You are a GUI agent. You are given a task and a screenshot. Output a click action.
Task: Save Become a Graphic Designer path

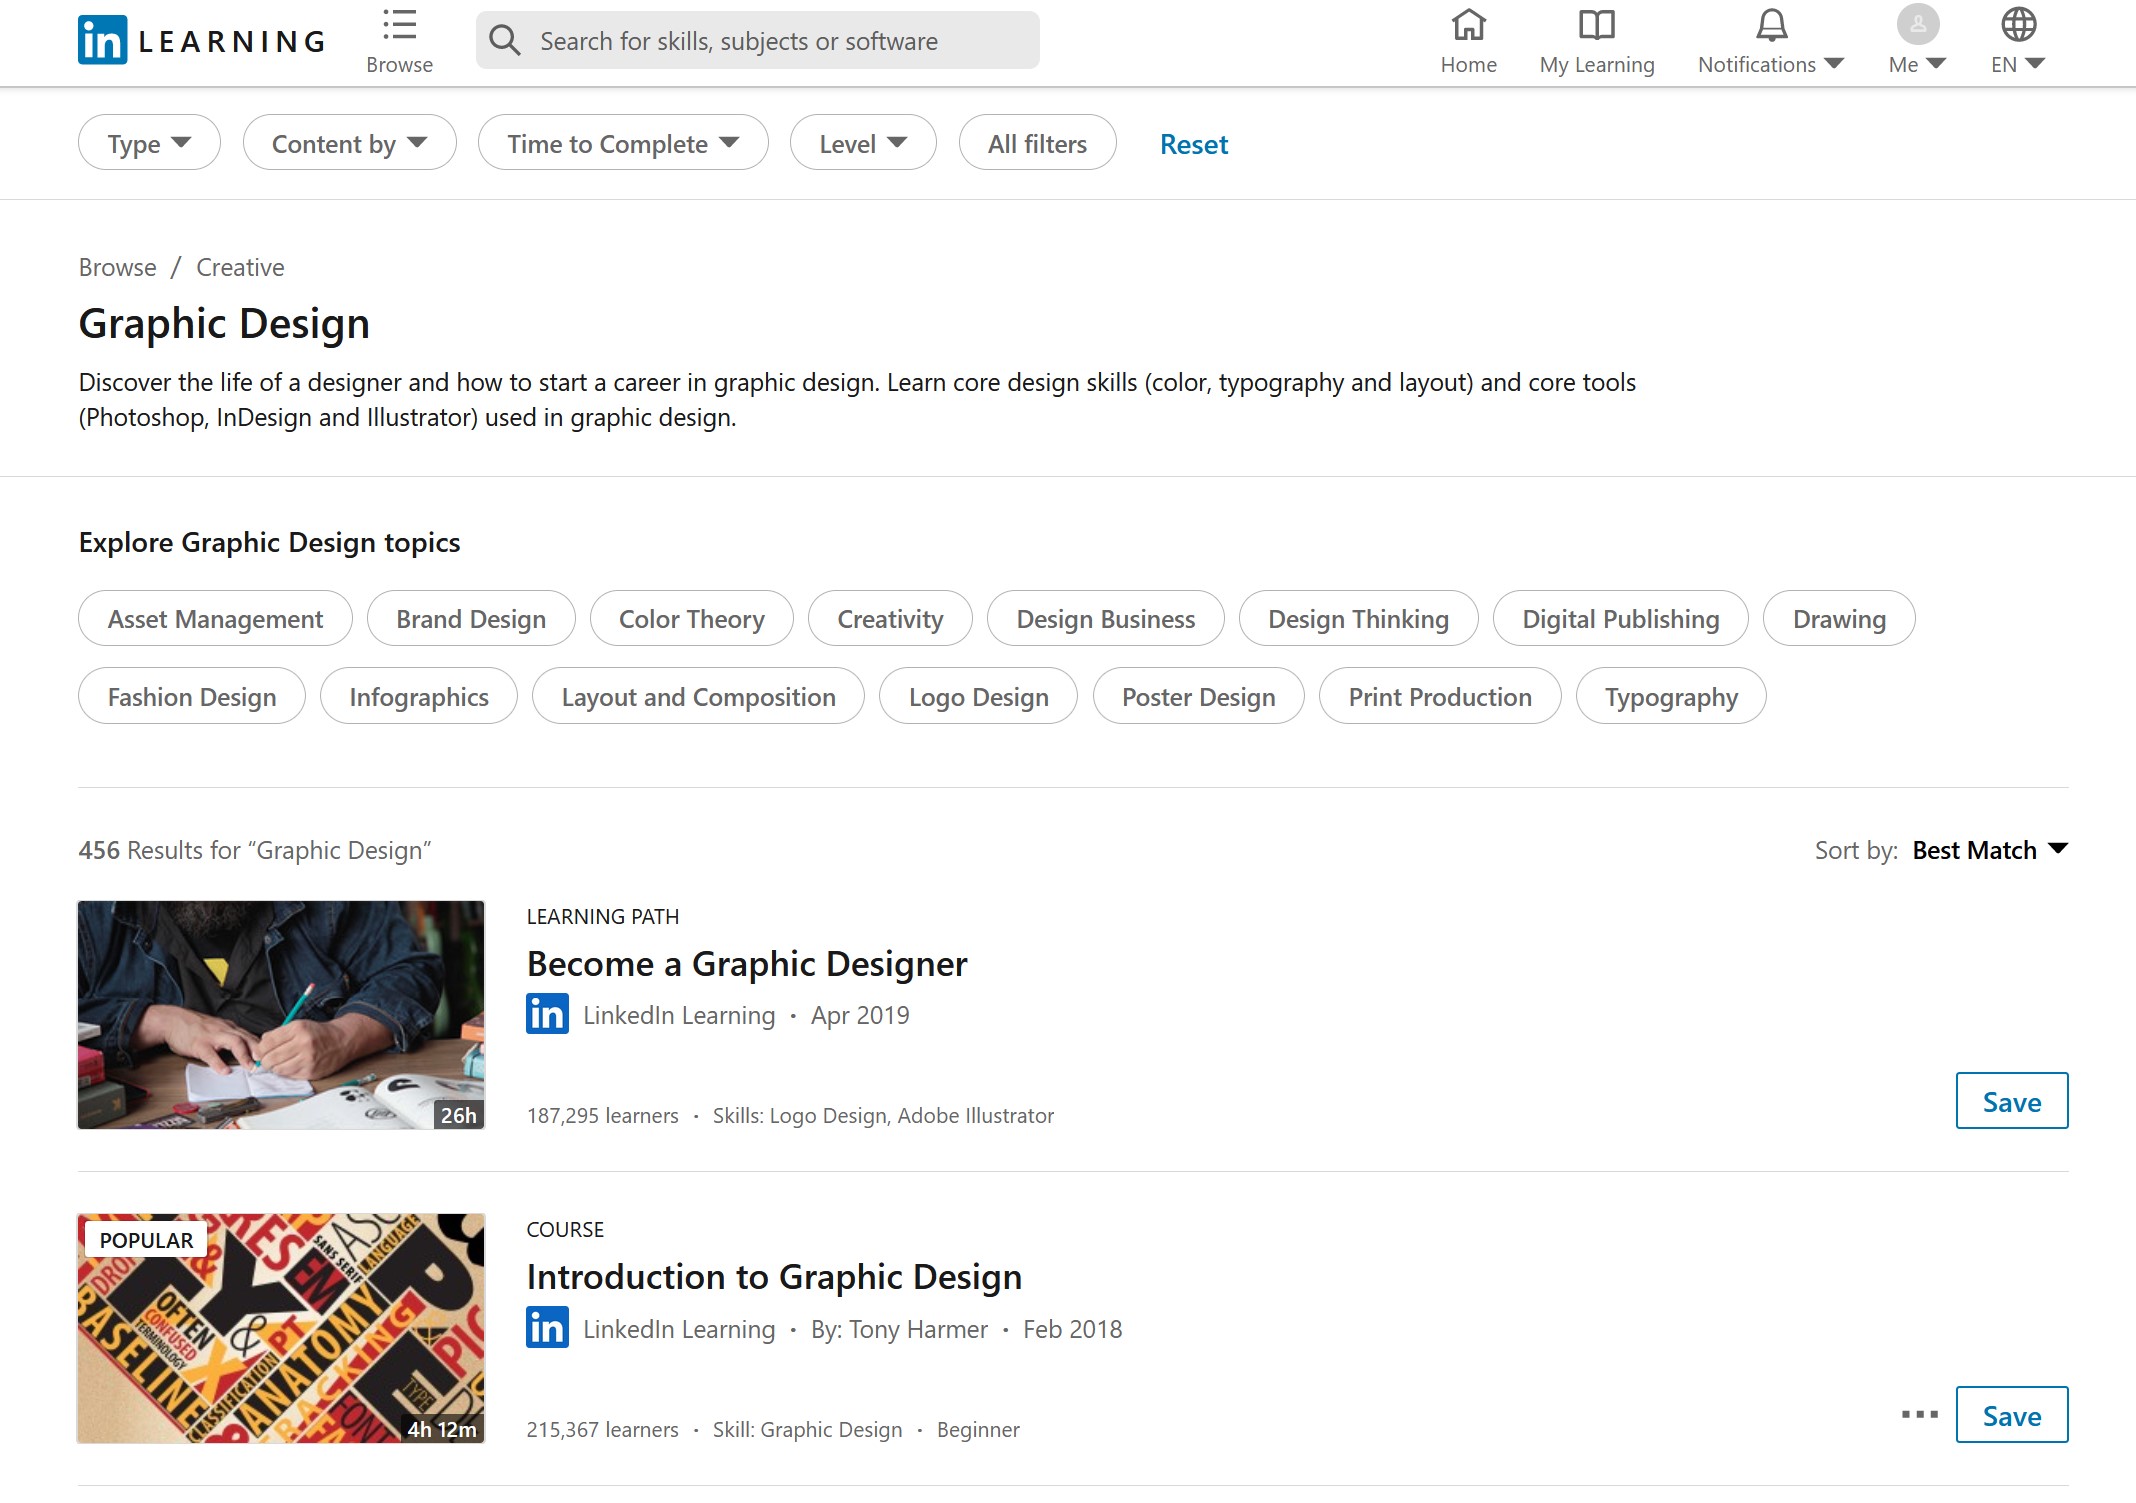coord(2011,1101)
